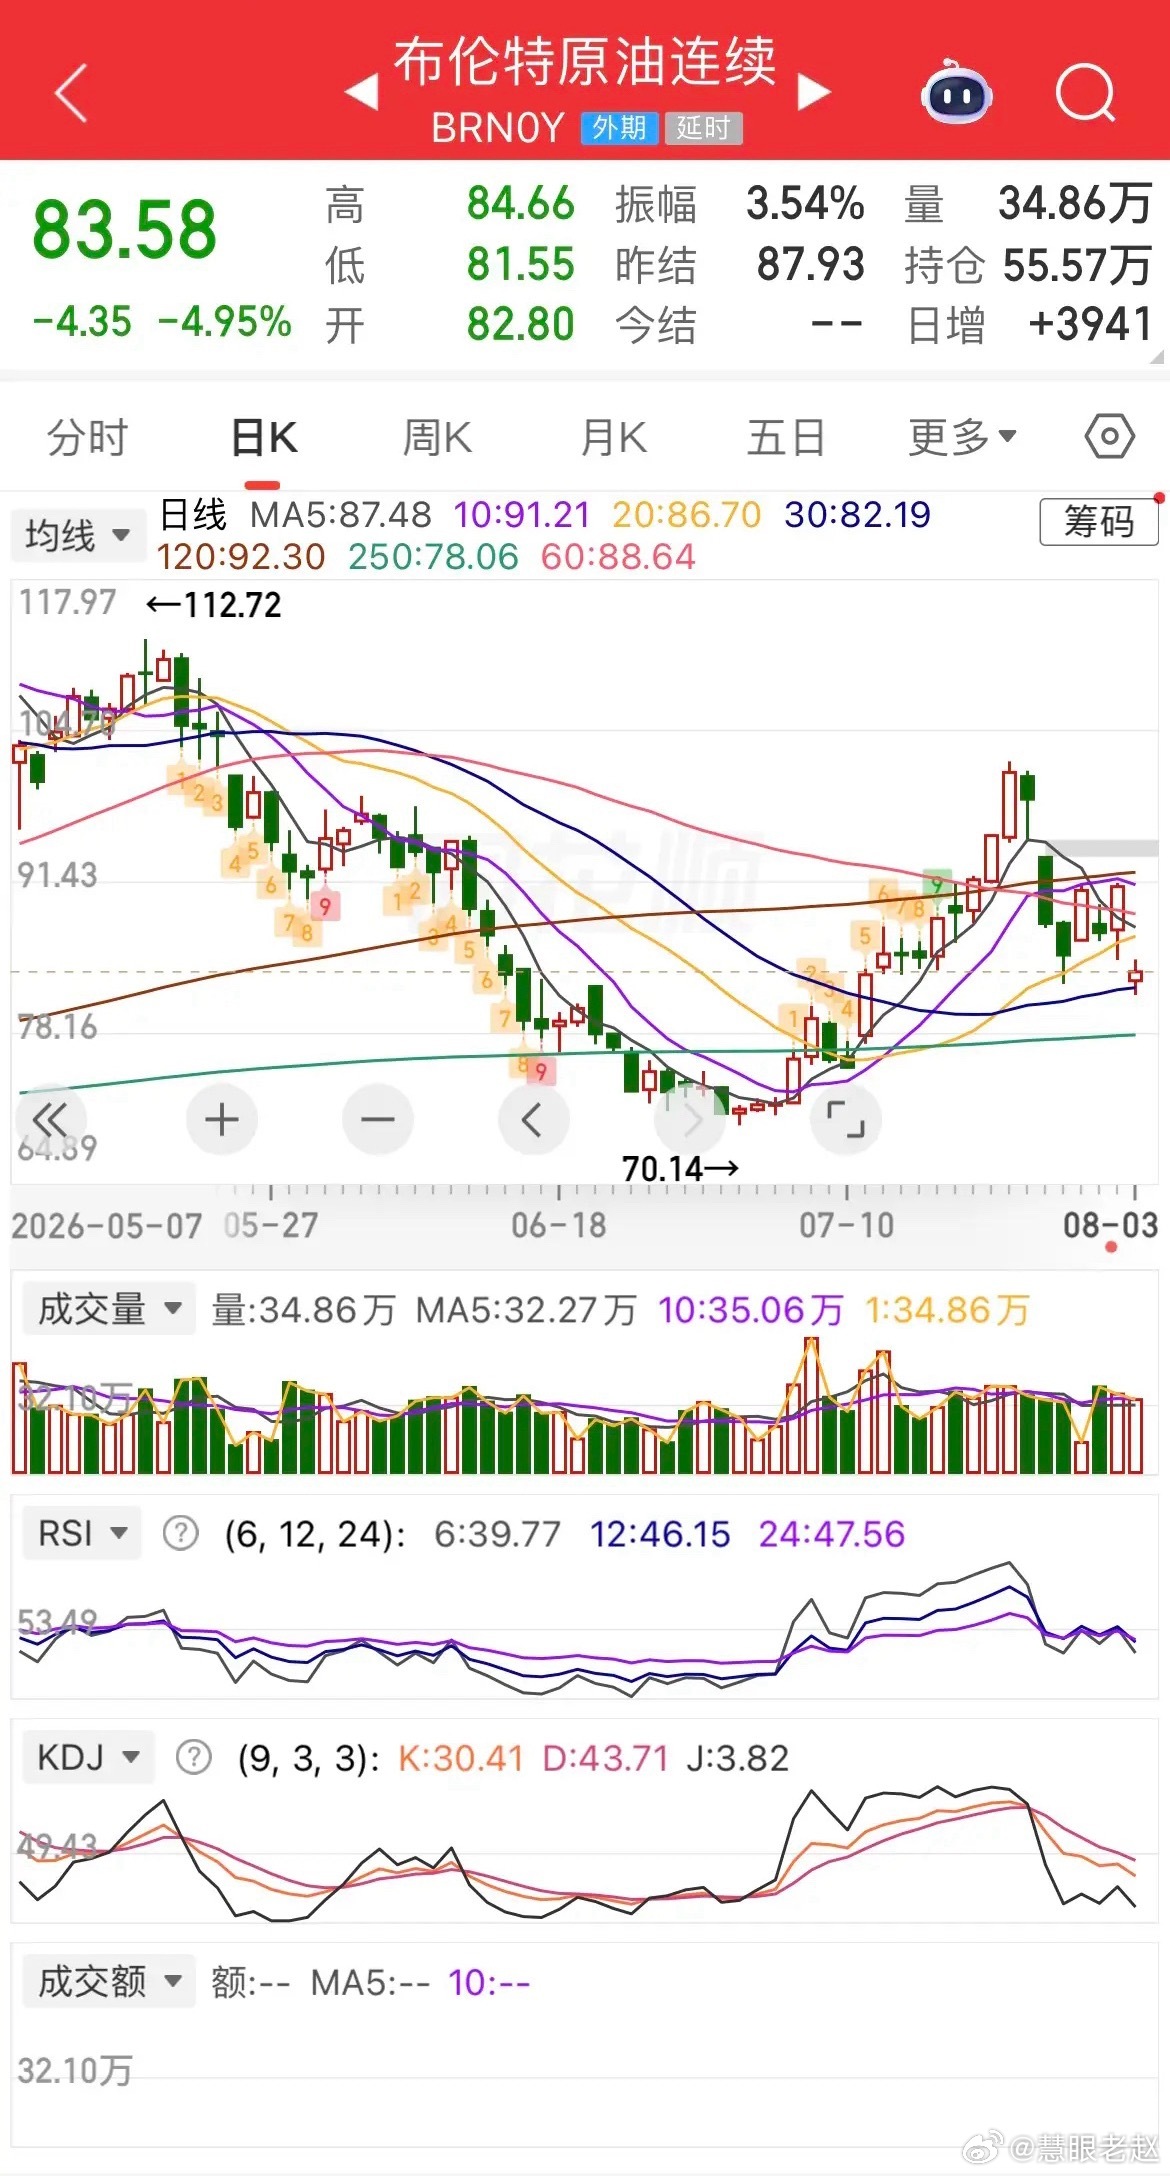This screenshot has height=2176, width=1170.
Task: Zoom in chart with plus button
Action: (221, 1119)
